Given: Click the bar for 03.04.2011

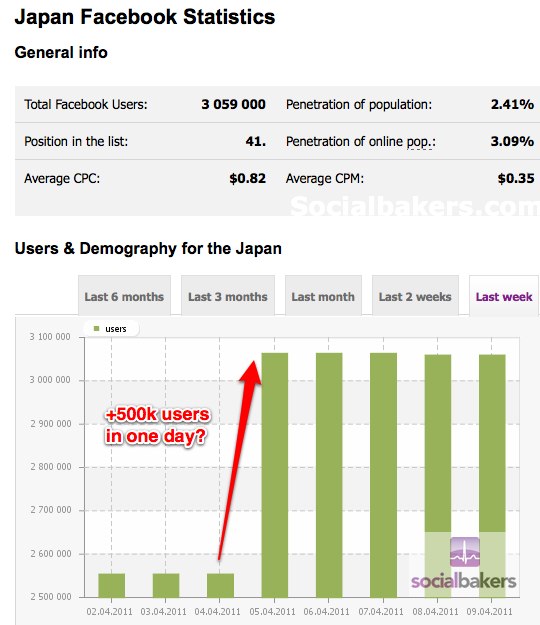Looking at the screenshot, I should [x=166, y=585].
